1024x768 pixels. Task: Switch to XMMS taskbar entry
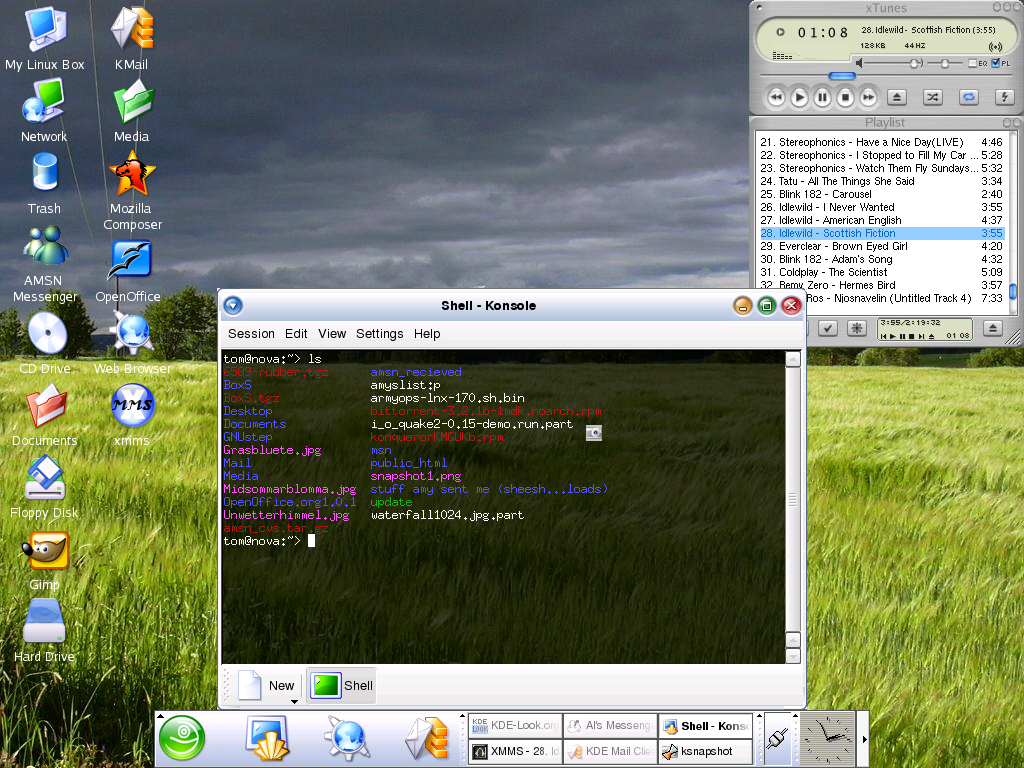(515, 752)
